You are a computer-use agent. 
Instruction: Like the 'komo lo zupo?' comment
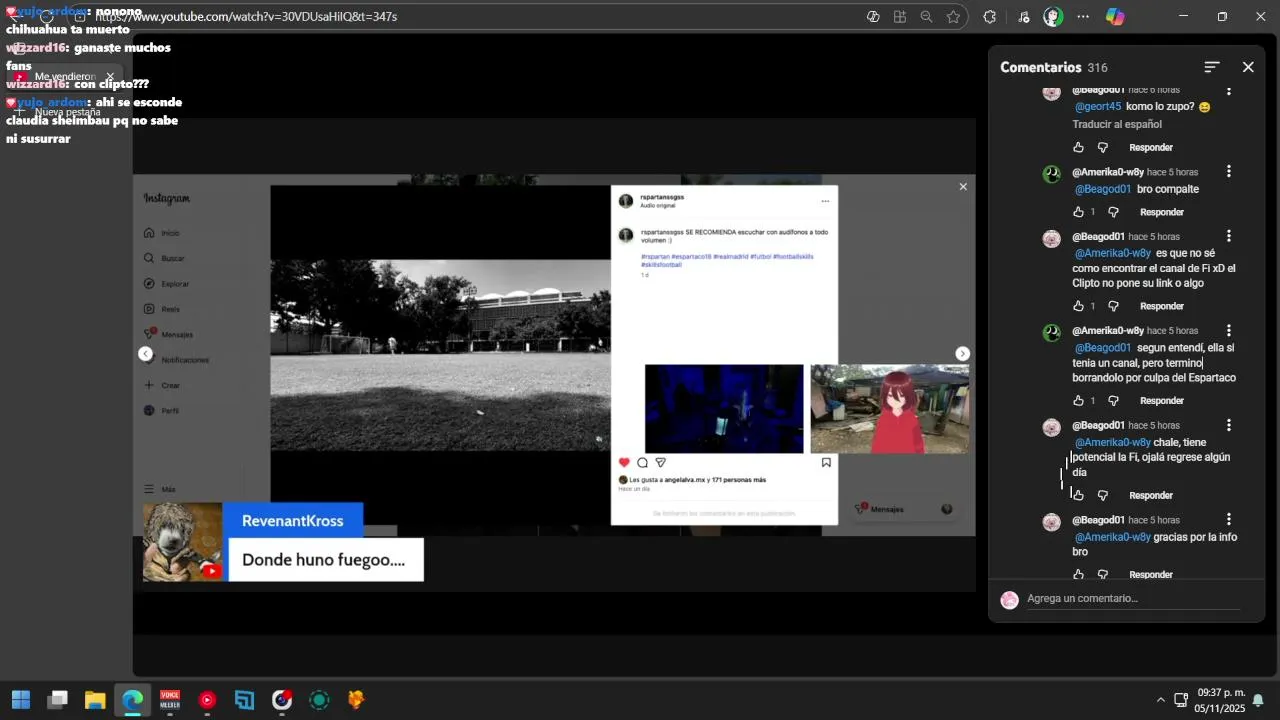(x=1078, y=148)
